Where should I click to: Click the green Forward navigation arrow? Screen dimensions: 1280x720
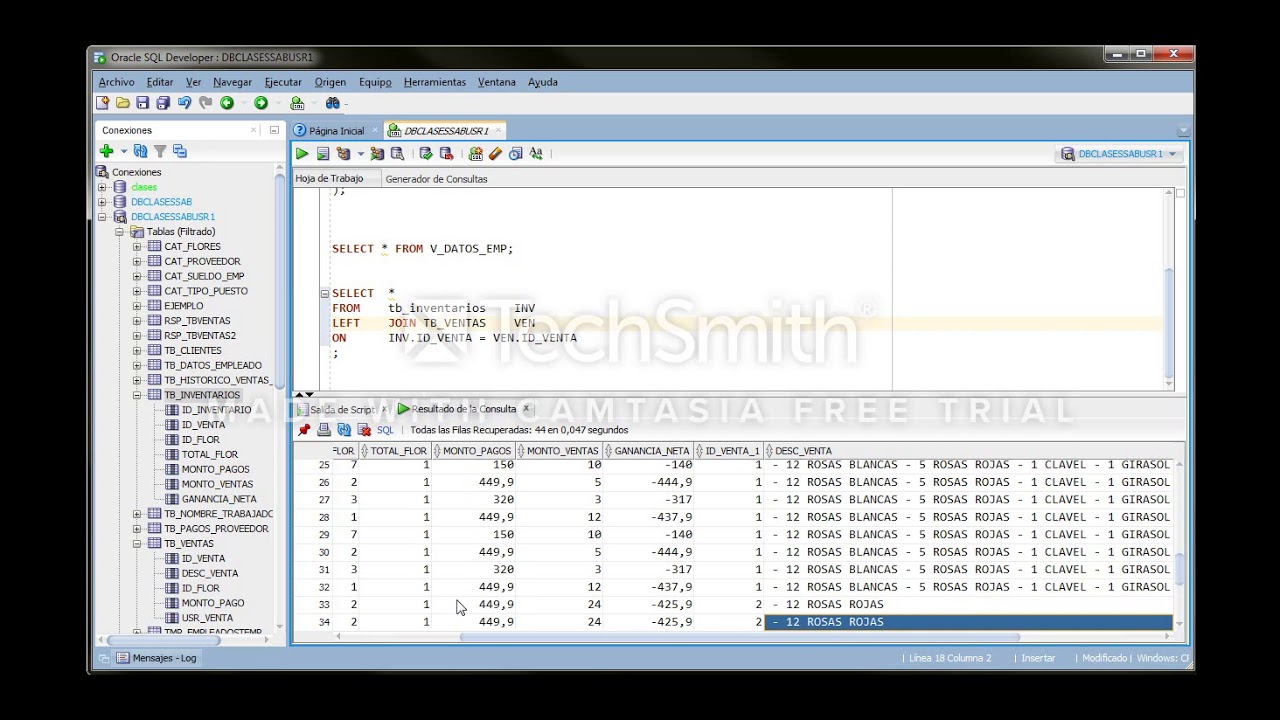(261, 103)
